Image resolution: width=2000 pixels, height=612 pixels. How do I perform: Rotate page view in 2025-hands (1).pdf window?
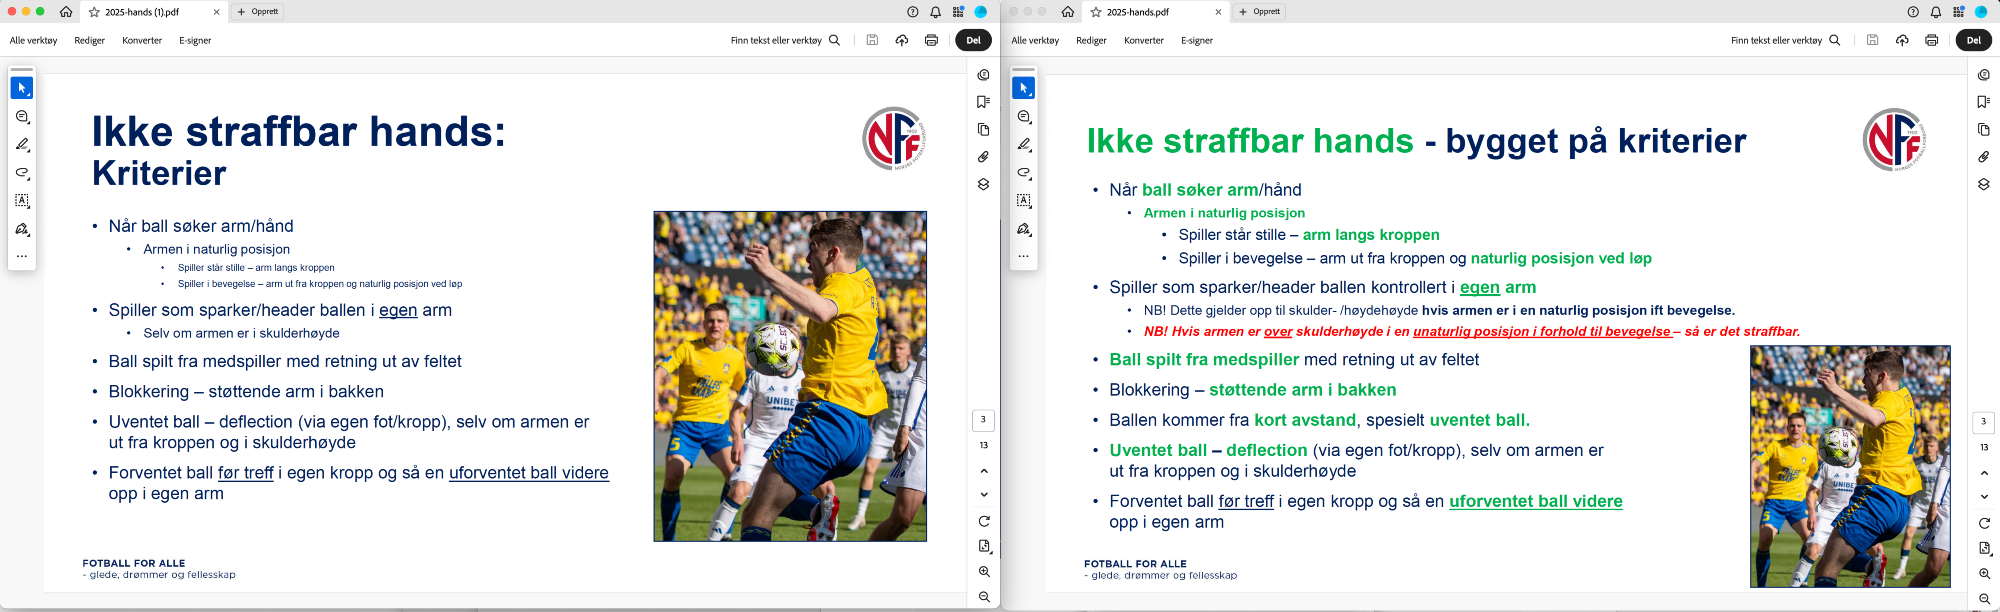click(x=984, y=521)
